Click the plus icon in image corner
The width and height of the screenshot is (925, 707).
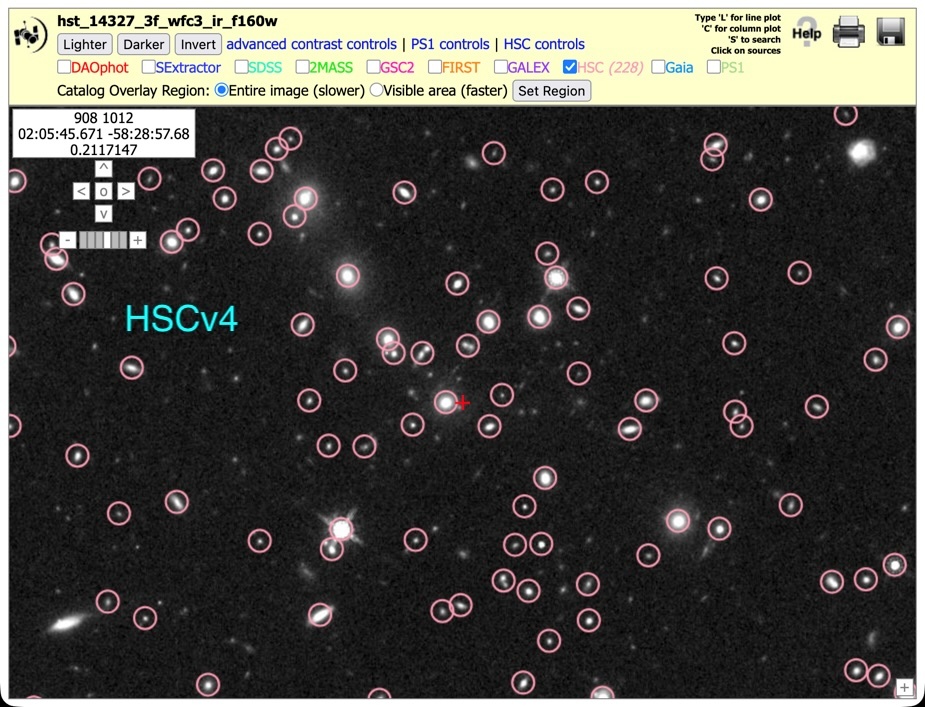coord(904,687)
